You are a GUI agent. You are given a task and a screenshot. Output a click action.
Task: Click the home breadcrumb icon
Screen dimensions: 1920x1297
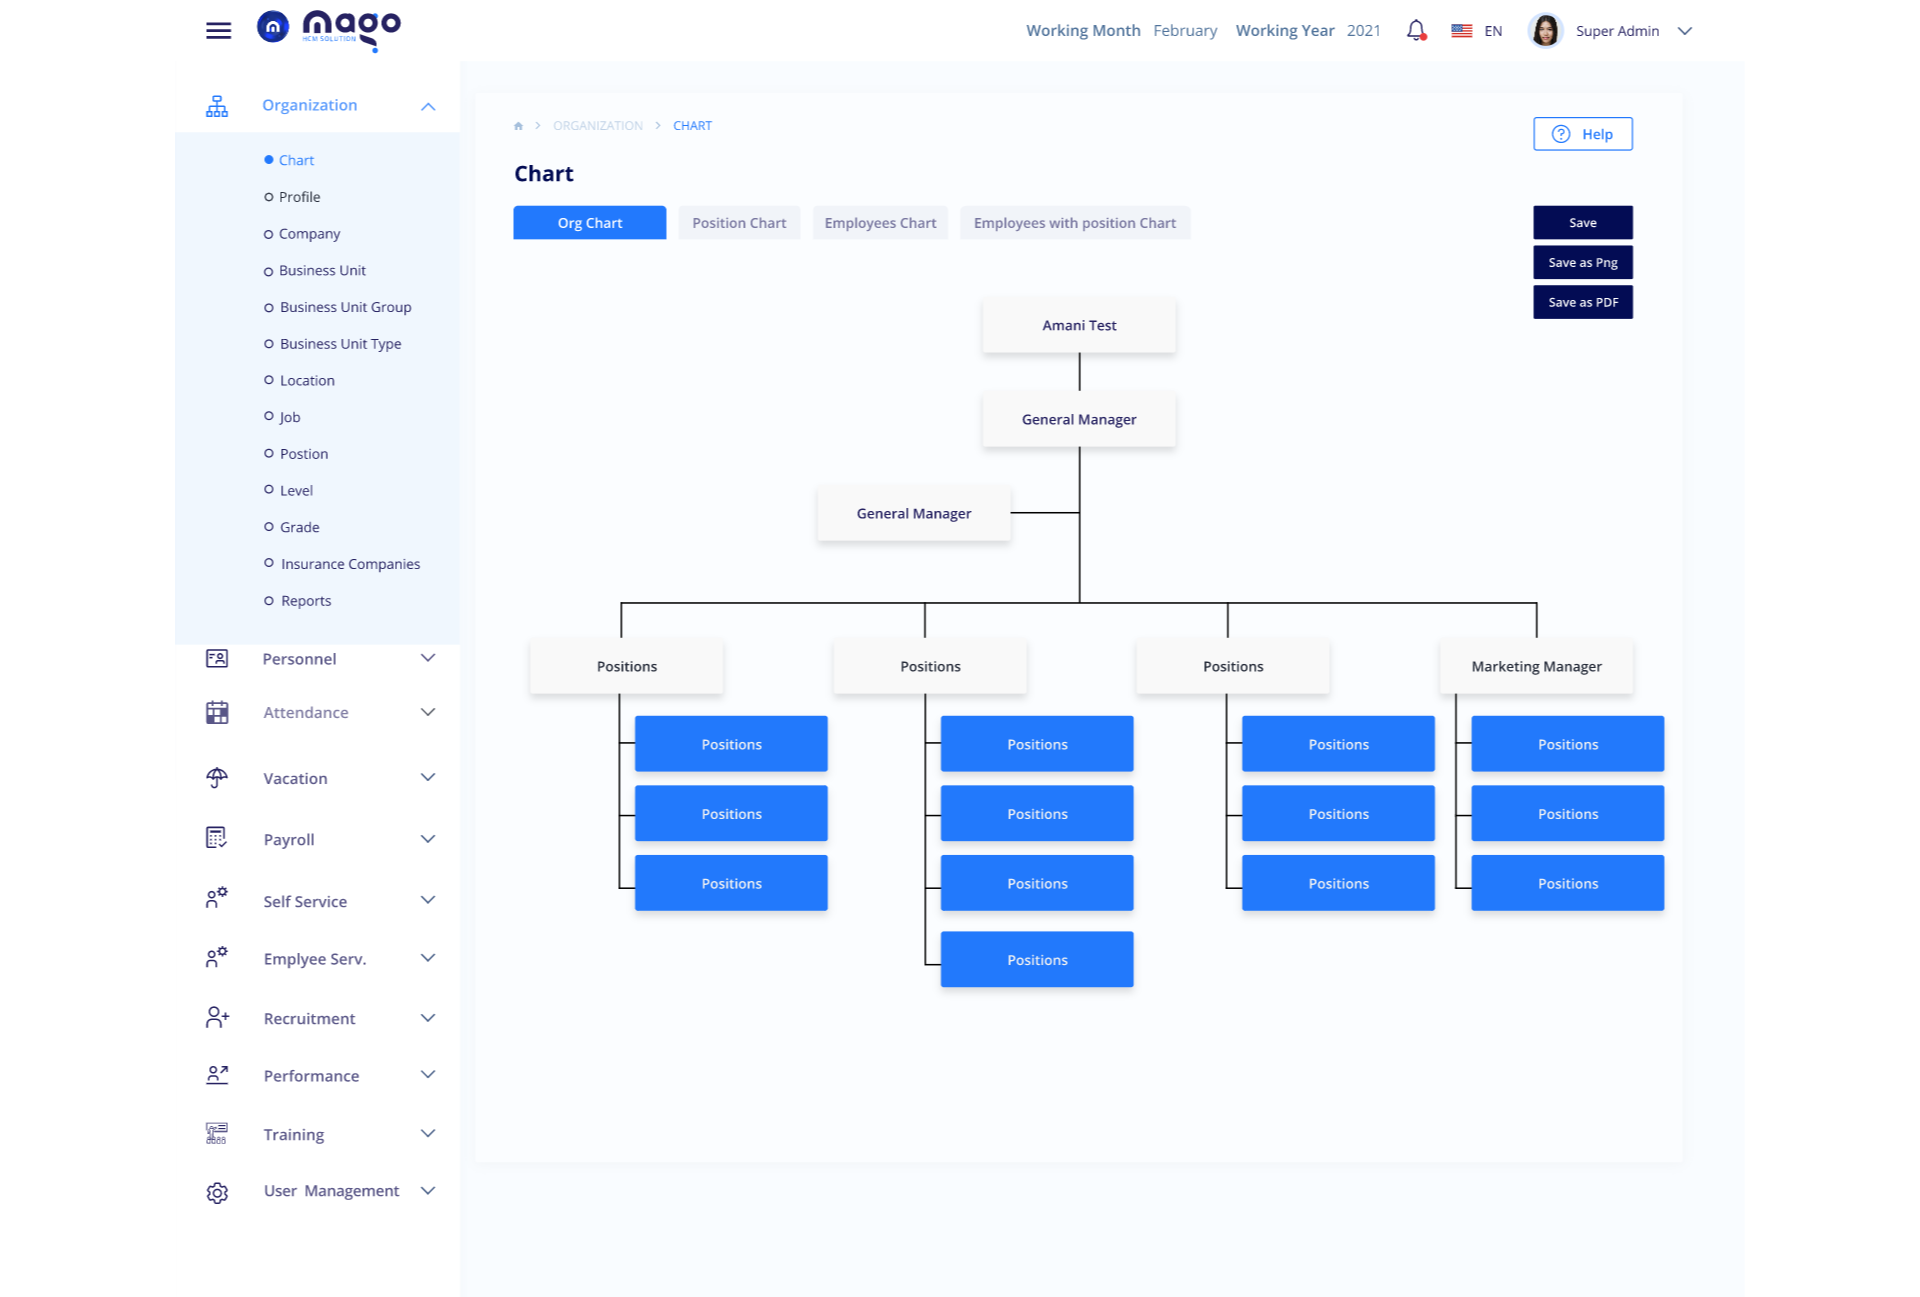[519, 125]
